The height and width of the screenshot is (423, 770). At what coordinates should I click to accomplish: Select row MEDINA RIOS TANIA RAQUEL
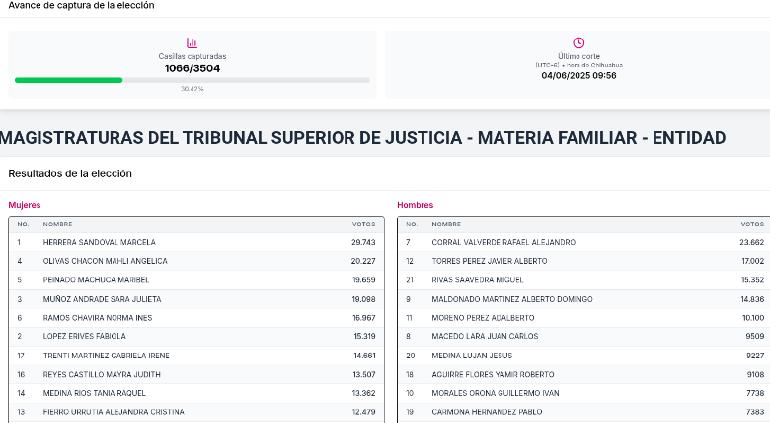pos(196,393)
